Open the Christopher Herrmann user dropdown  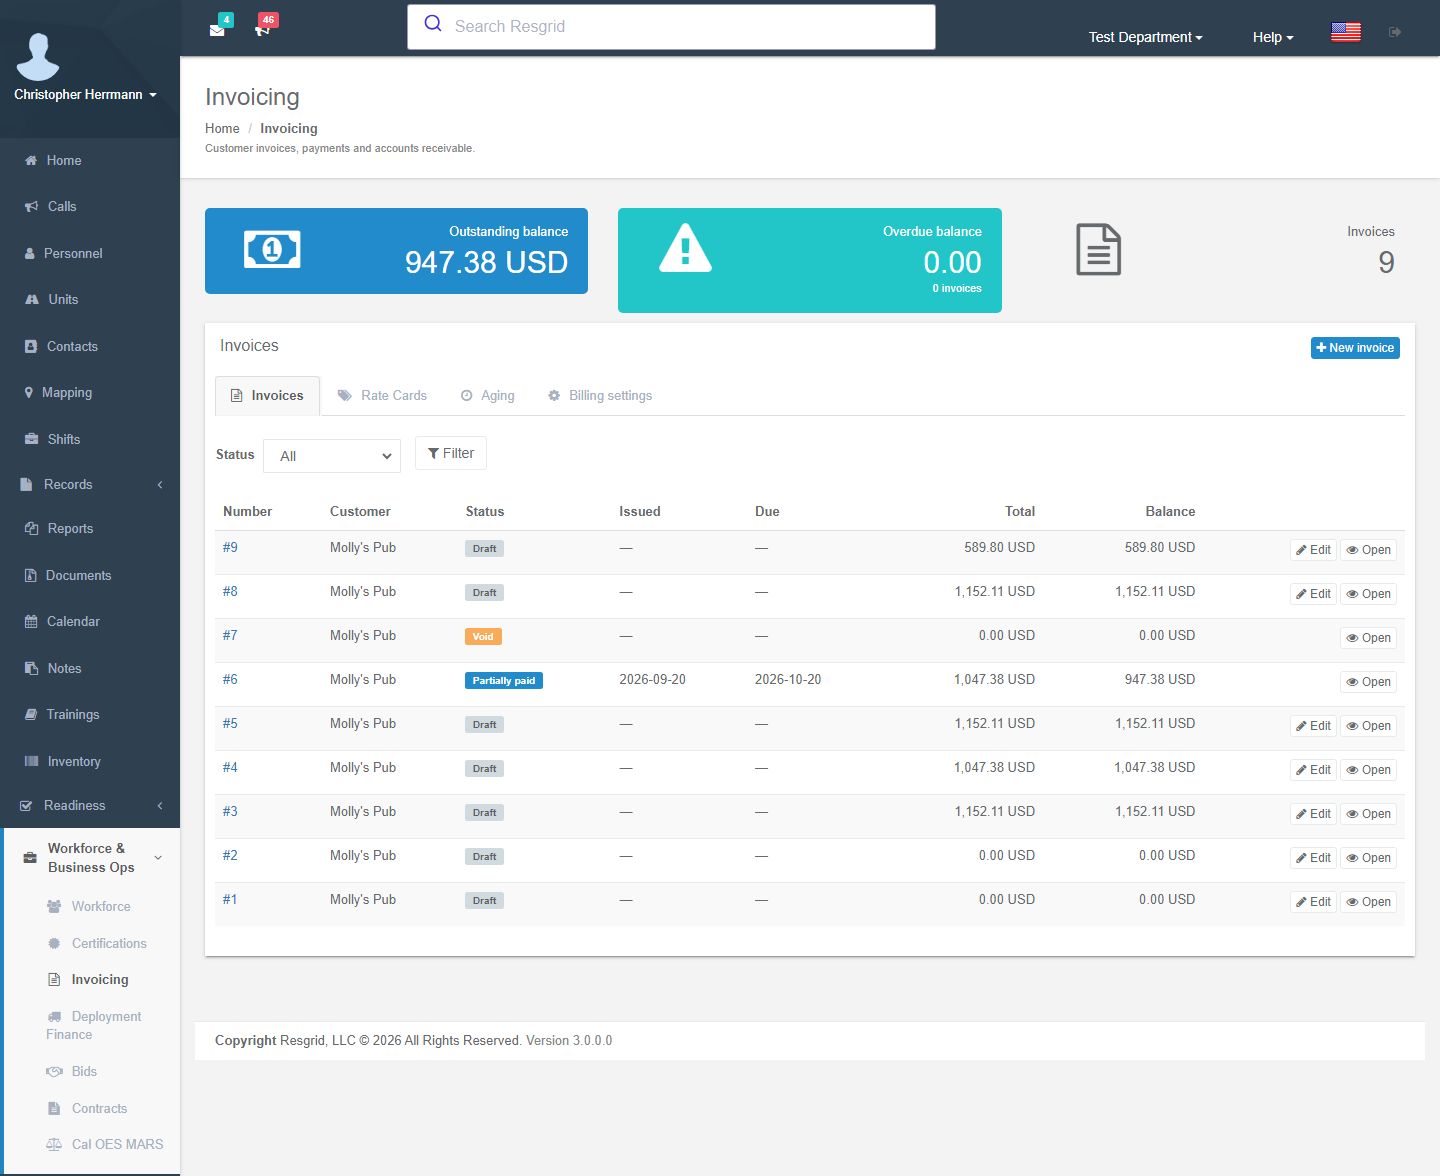click(x=86, y=94)
